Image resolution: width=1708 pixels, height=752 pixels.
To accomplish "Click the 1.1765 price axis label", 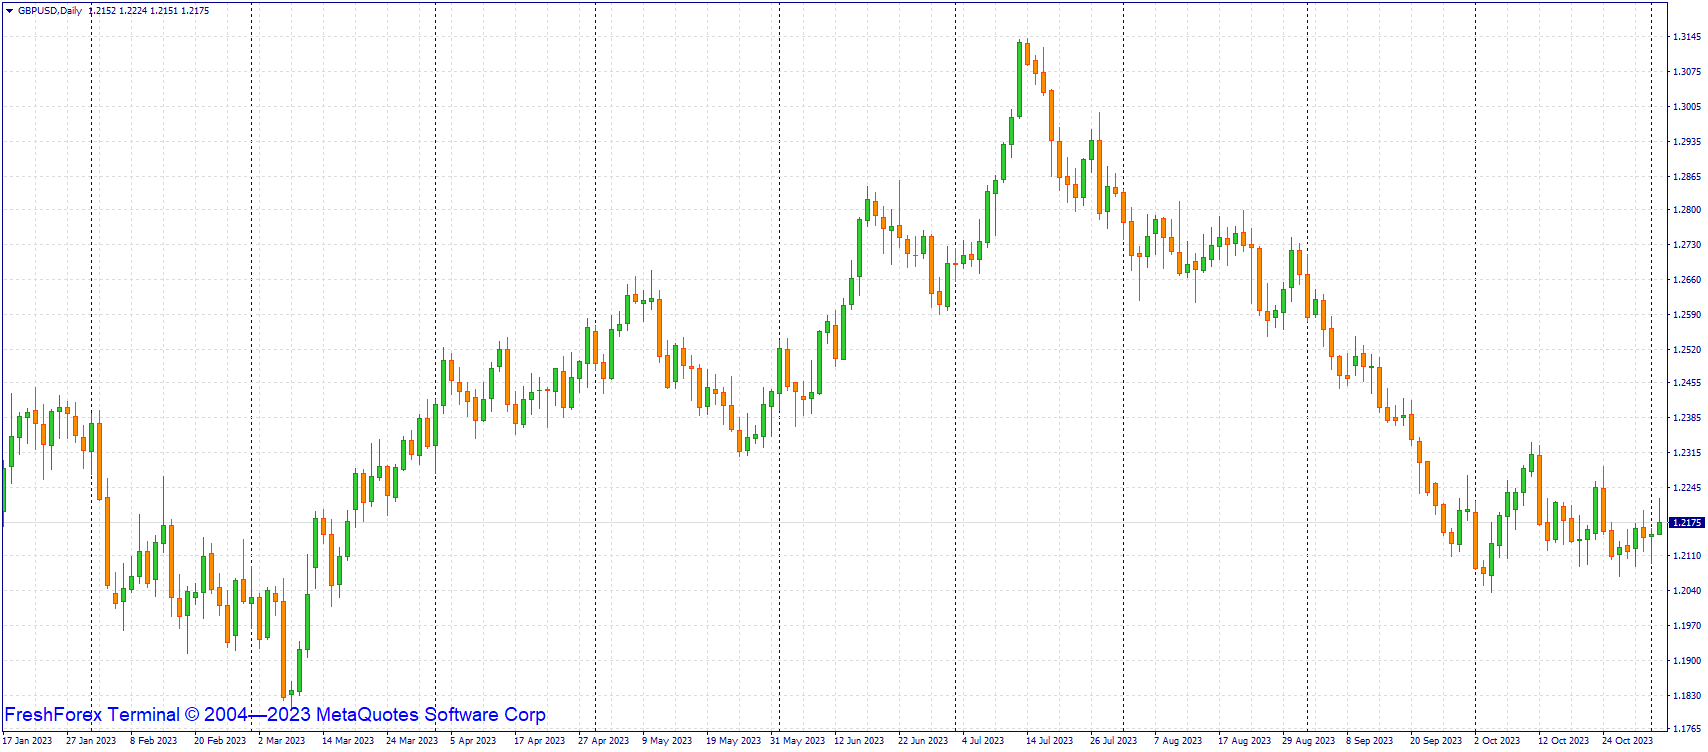I will (1687, 729).
